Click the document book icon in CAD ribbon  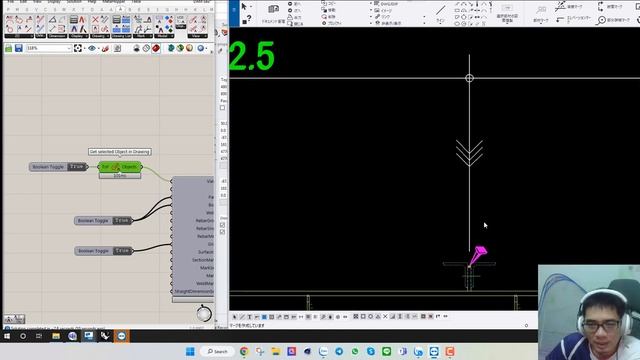pos(273,9)
